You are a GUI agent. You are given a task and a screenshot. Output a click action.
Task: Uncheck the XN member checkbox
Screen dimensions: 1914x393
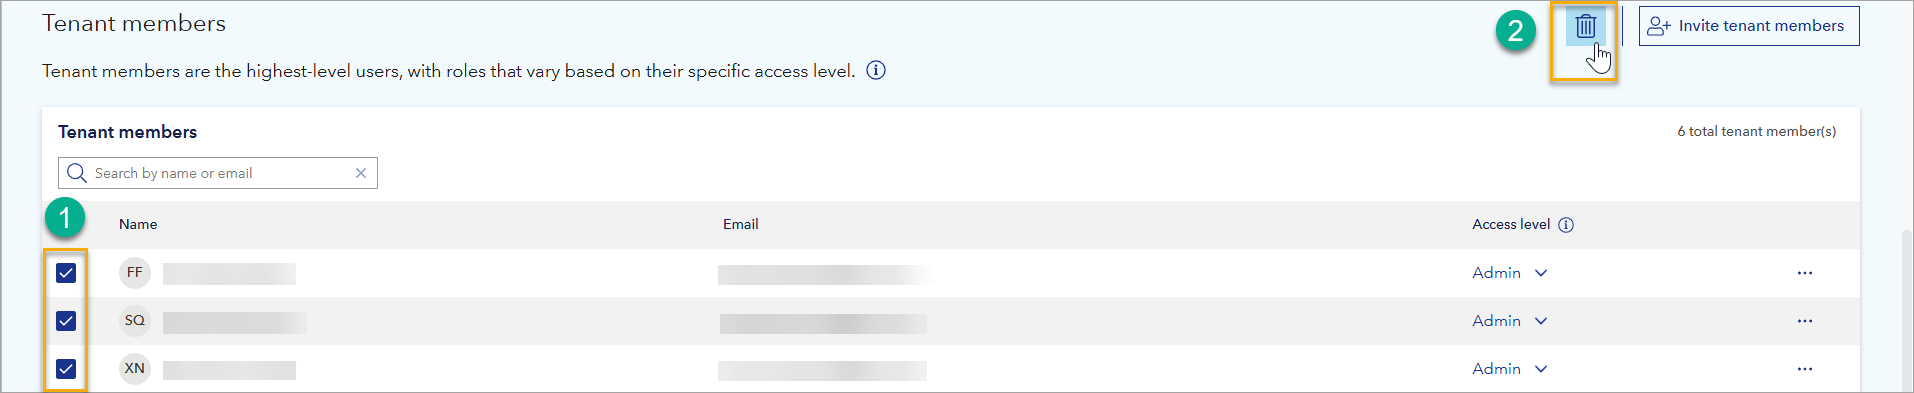pos(66,369)
